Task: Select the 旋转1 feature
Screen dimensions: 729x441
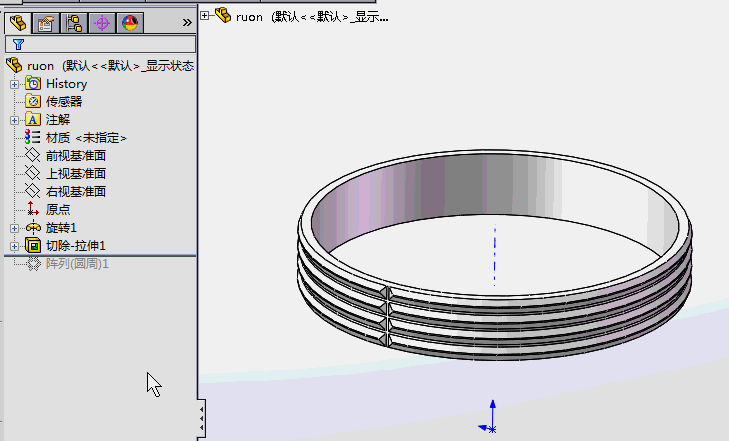Action: 61,227
